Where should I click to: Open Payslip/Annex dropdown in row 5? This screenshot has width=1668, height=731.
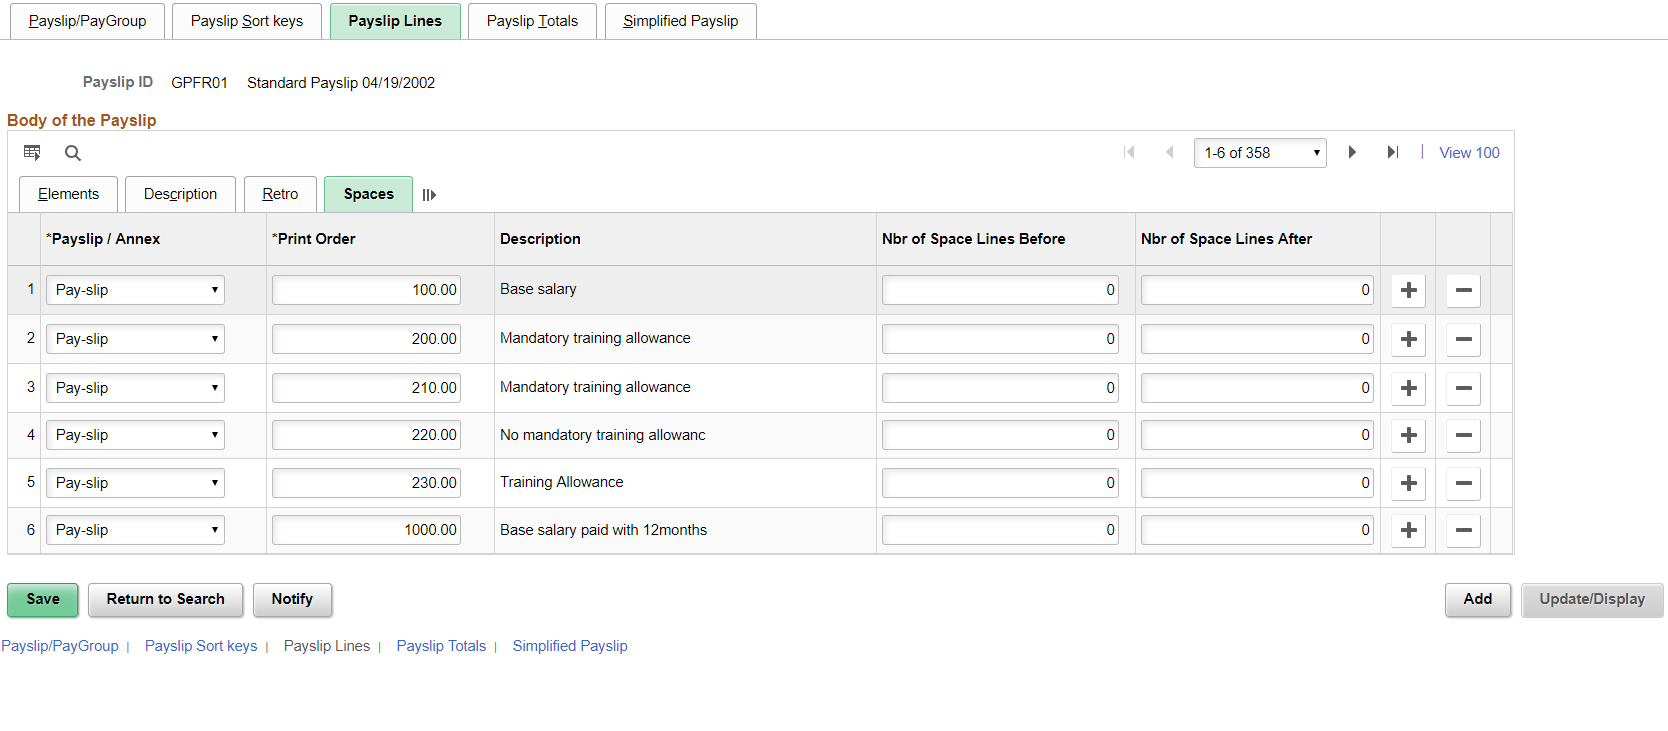click(135, 483)
